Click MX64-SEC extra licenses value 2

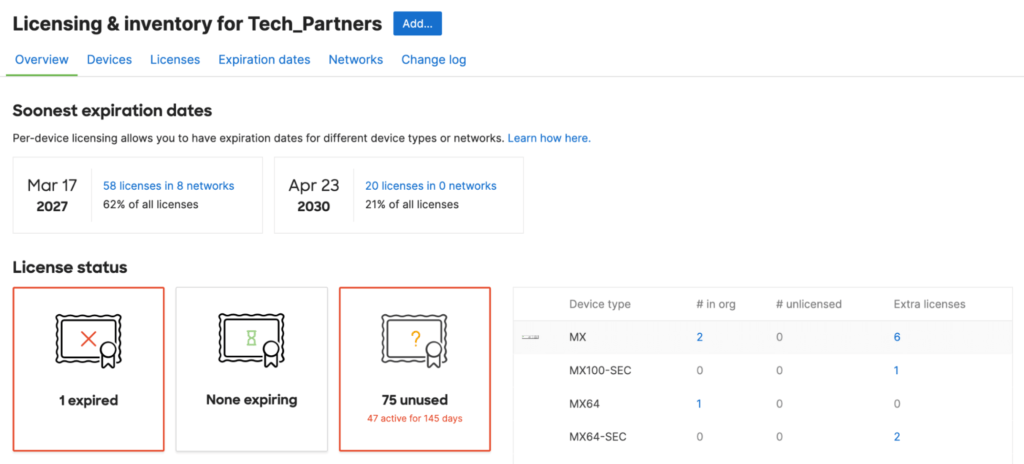897,437
